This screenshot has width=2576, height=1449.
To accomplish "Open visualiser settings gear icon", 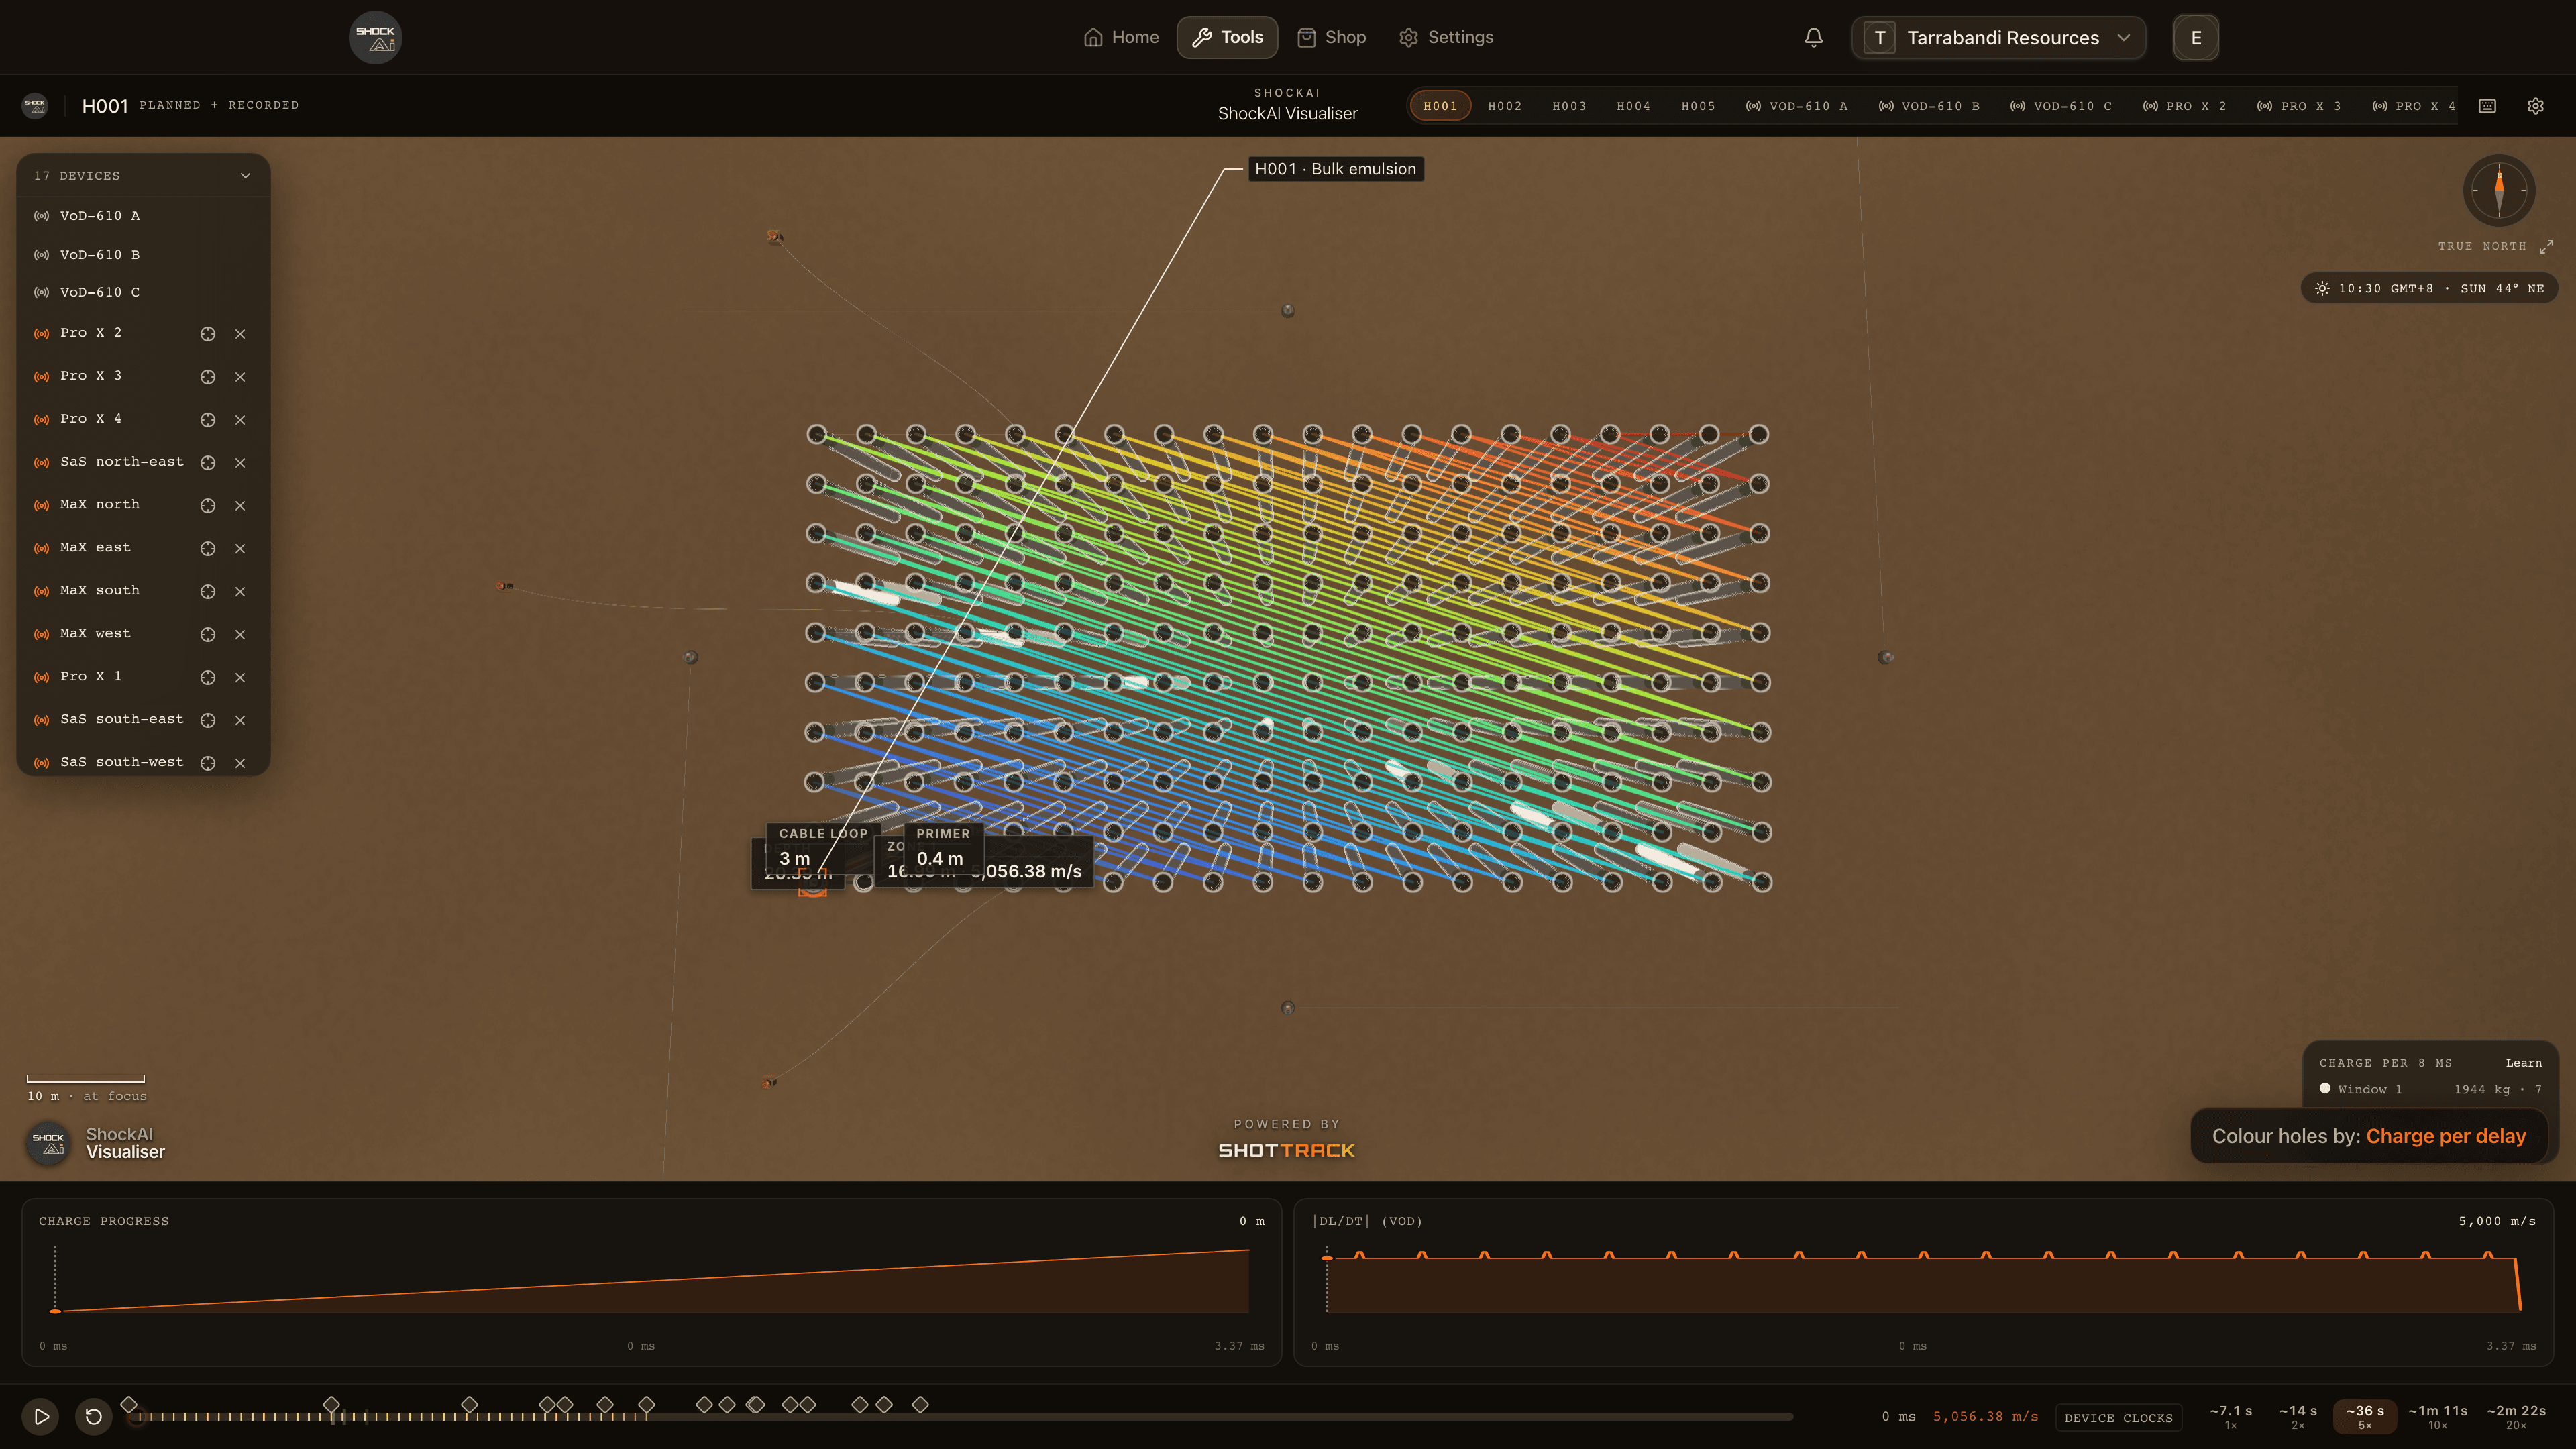I will click(x=2535, y=106).
